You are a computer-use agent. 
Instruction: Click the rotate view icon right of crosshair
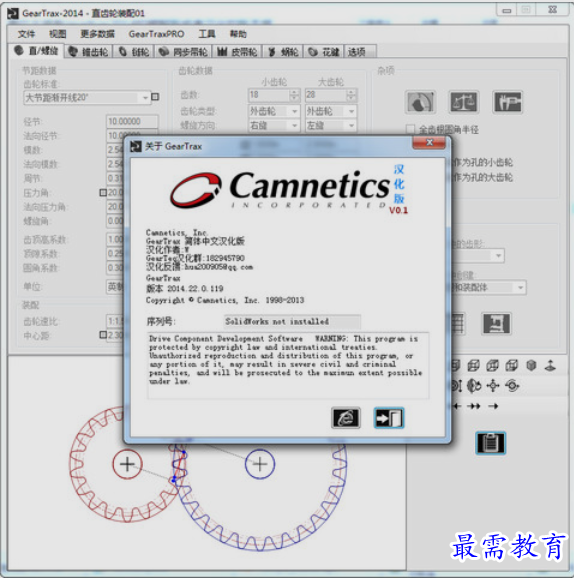tap(512, 386)
